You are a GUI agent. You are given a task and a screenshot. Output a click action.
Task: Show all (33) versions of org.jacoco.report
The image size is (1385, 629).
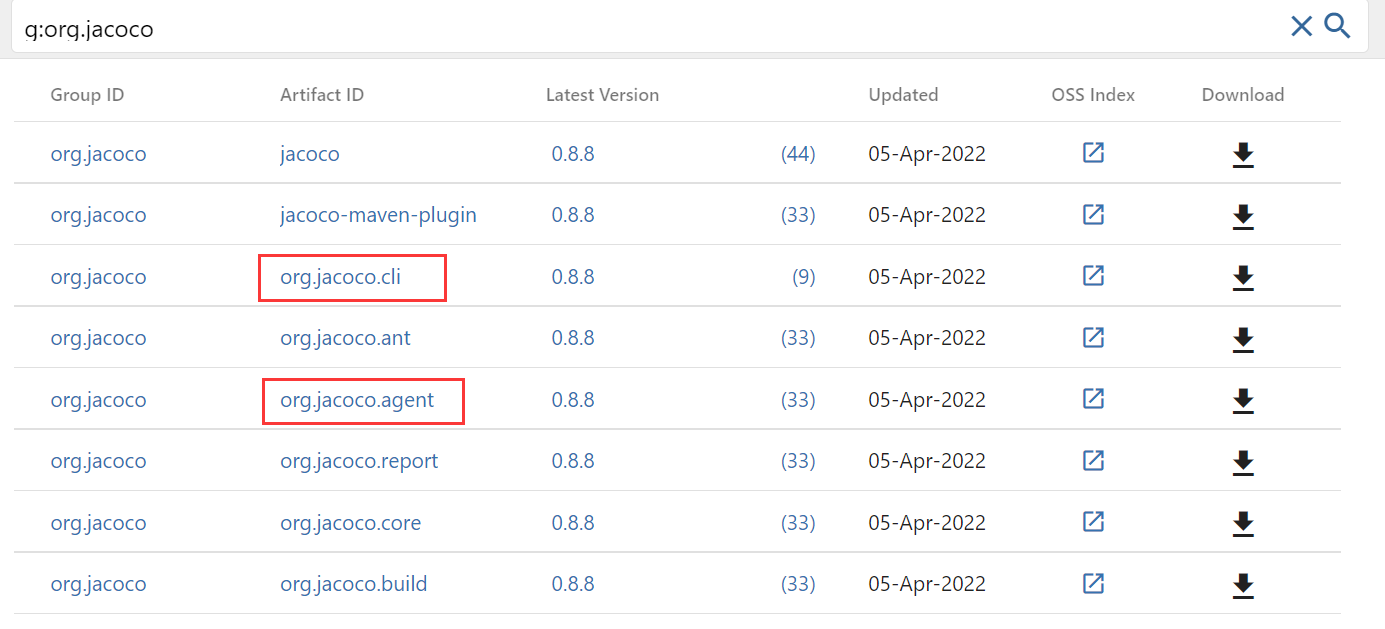[798, 461]
